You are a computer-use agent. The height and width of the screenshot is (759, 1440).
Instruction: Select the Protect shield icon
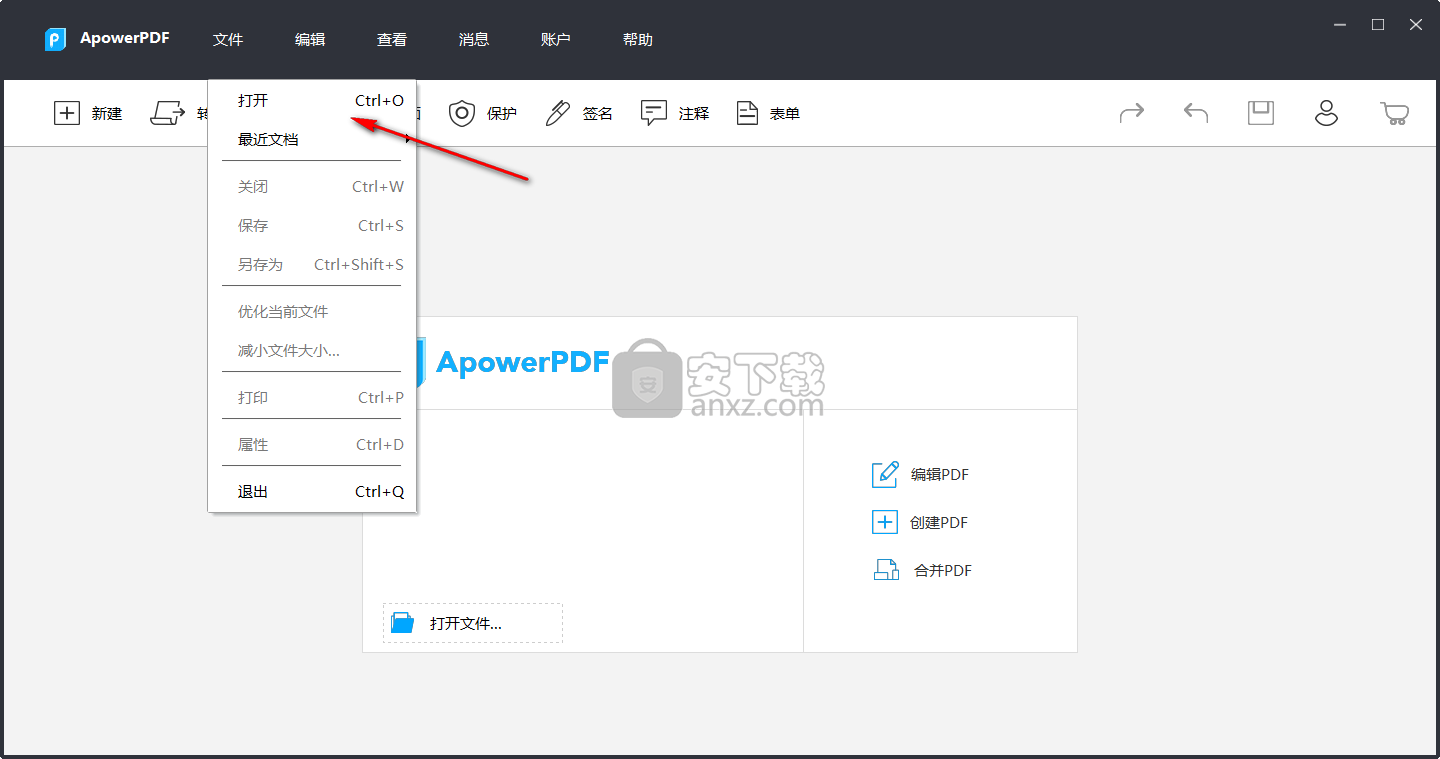(461, 113)
